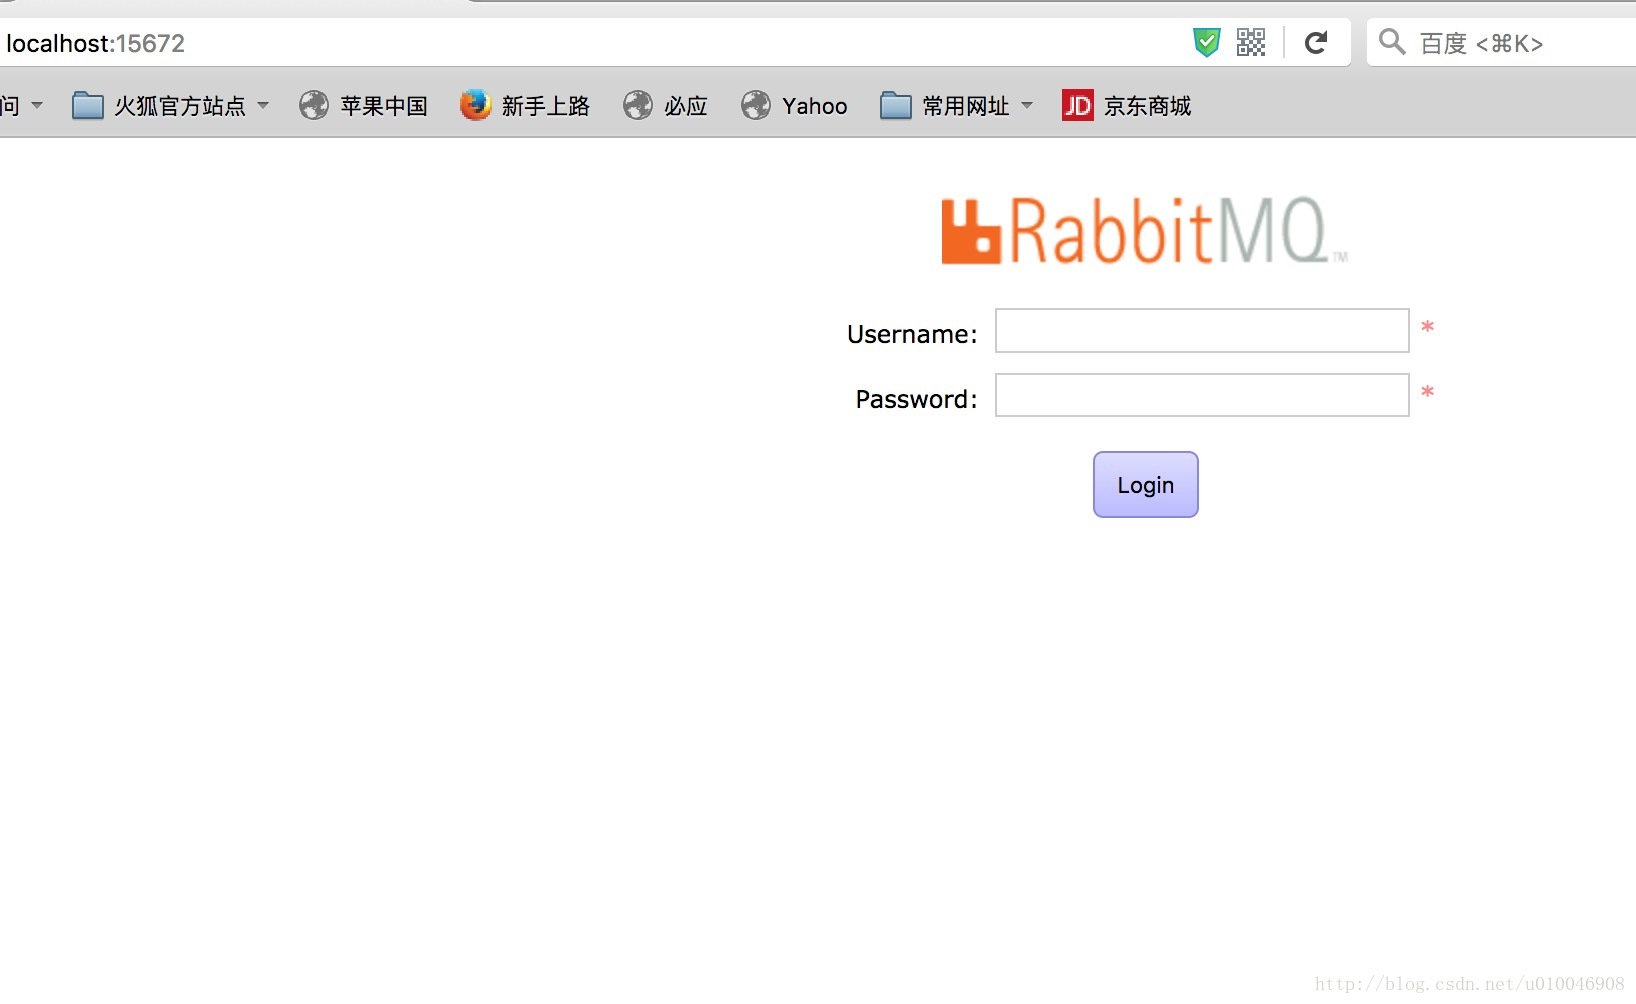This screenshot has height=1004, width=1636.
Task: Open the 京东商城 JD bookmark
Action: coord(1127,105)
